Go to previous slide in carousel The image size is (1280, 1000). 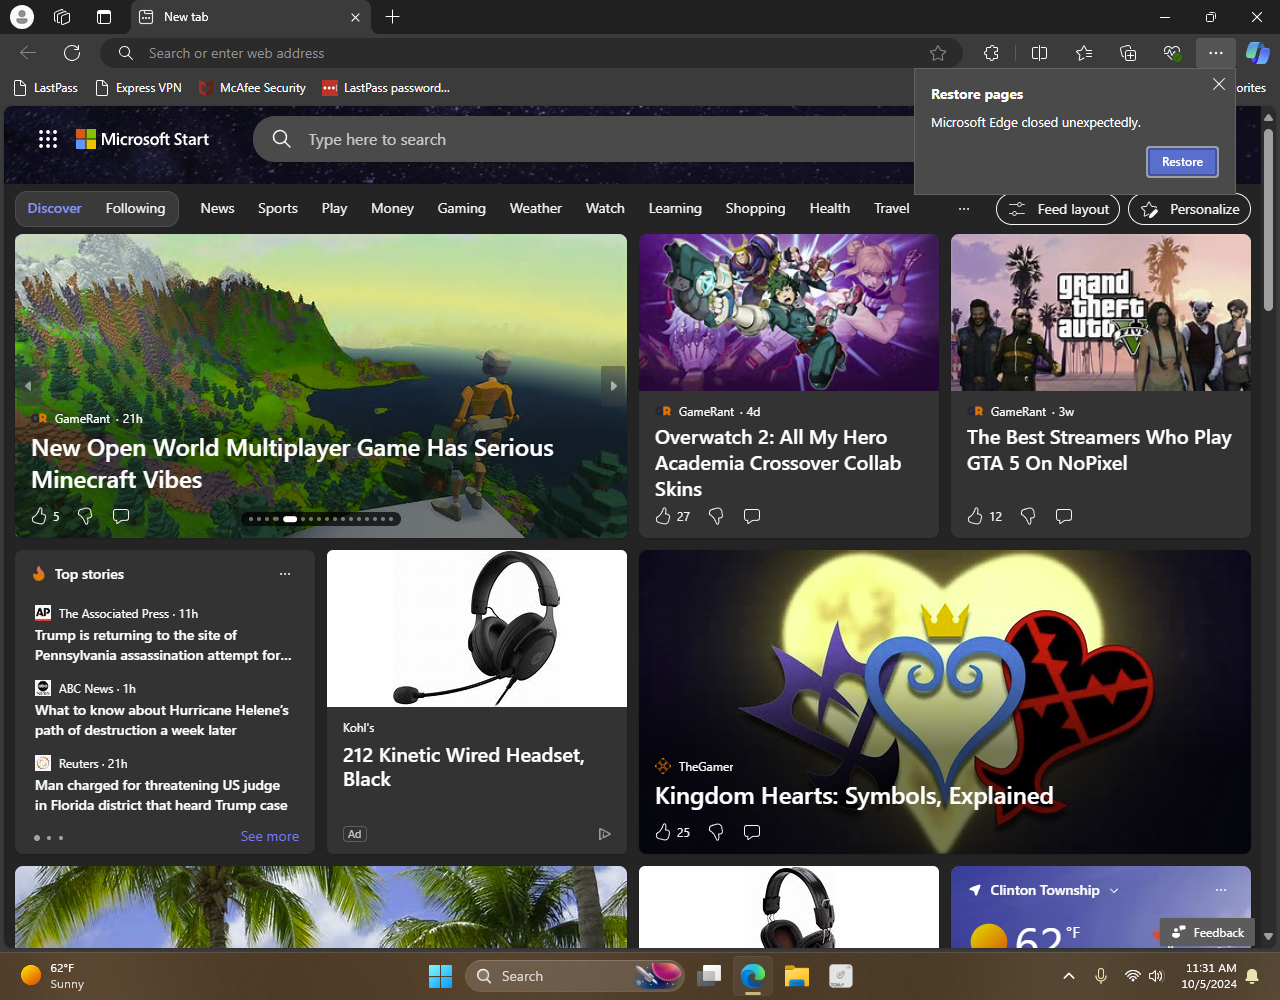(28, 386)
